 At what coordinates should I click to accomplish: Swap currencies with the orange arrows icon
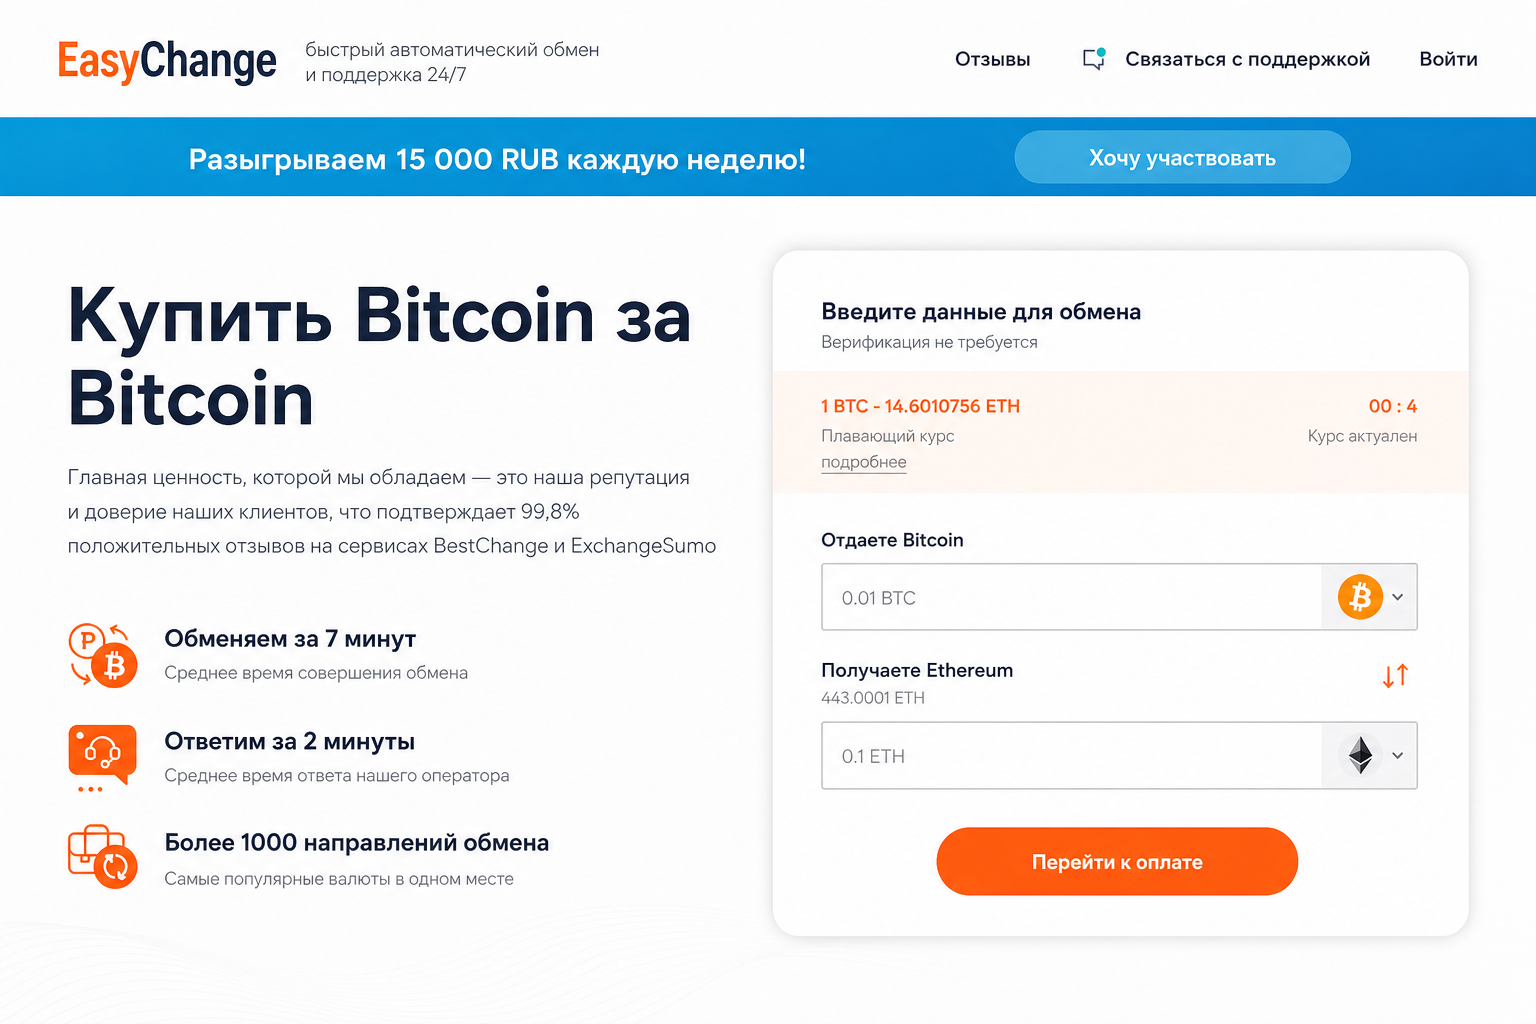[1395, 676]
